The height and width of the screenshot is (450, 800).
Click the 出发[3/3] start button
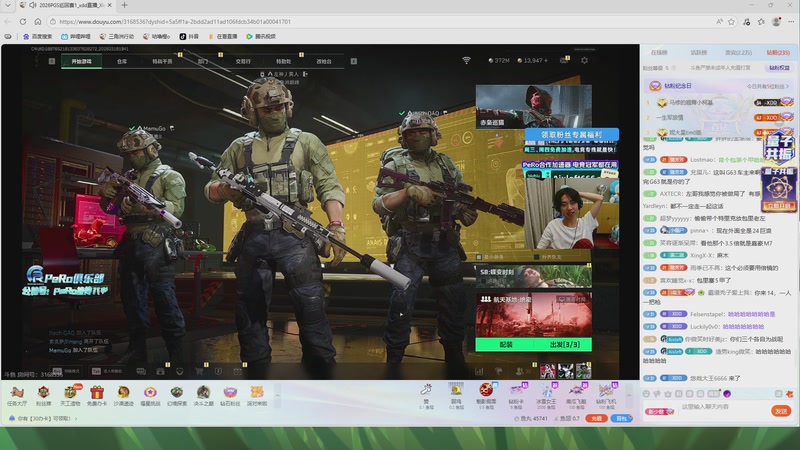click(564, 344)
